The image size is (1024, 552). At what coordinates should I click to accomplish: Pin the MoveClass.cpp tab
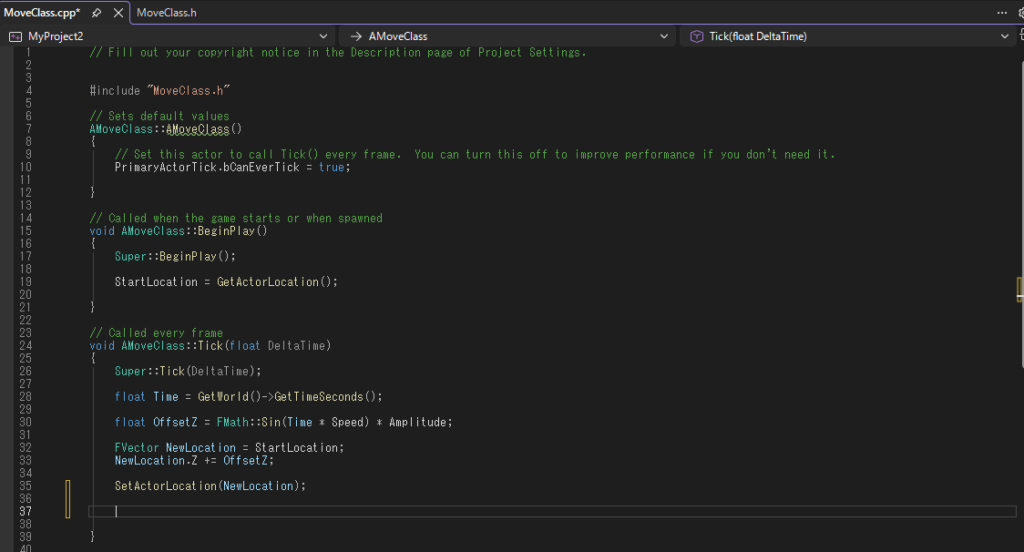[96, 13]
